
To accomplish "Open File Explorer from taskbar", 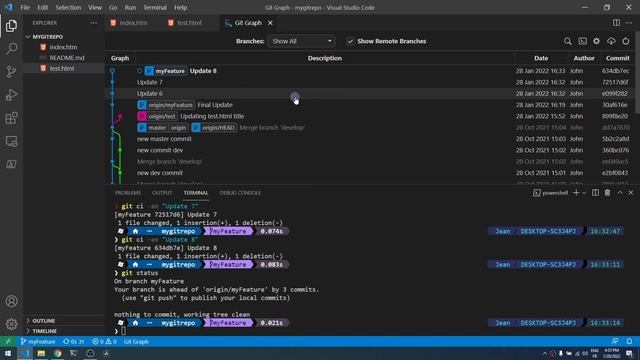I will click(x=41, y=353).
